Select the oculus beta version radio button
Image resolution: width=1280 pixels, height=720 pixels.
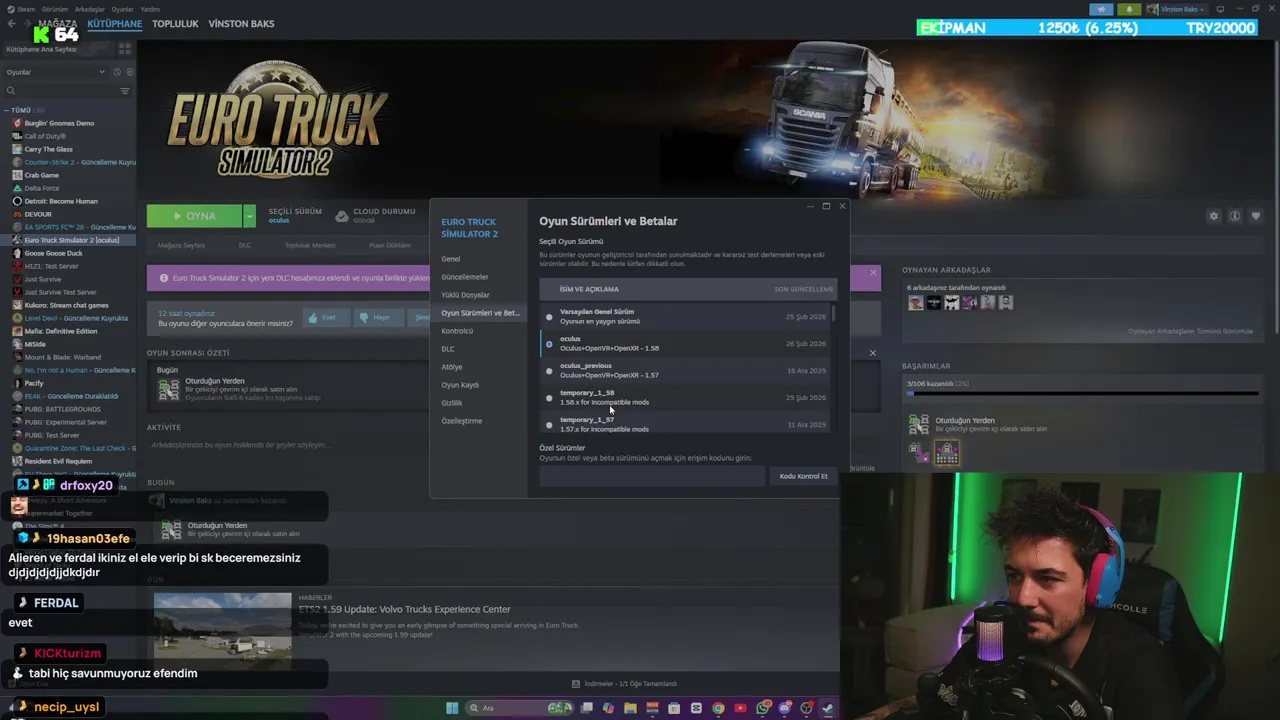pos(549,344)
